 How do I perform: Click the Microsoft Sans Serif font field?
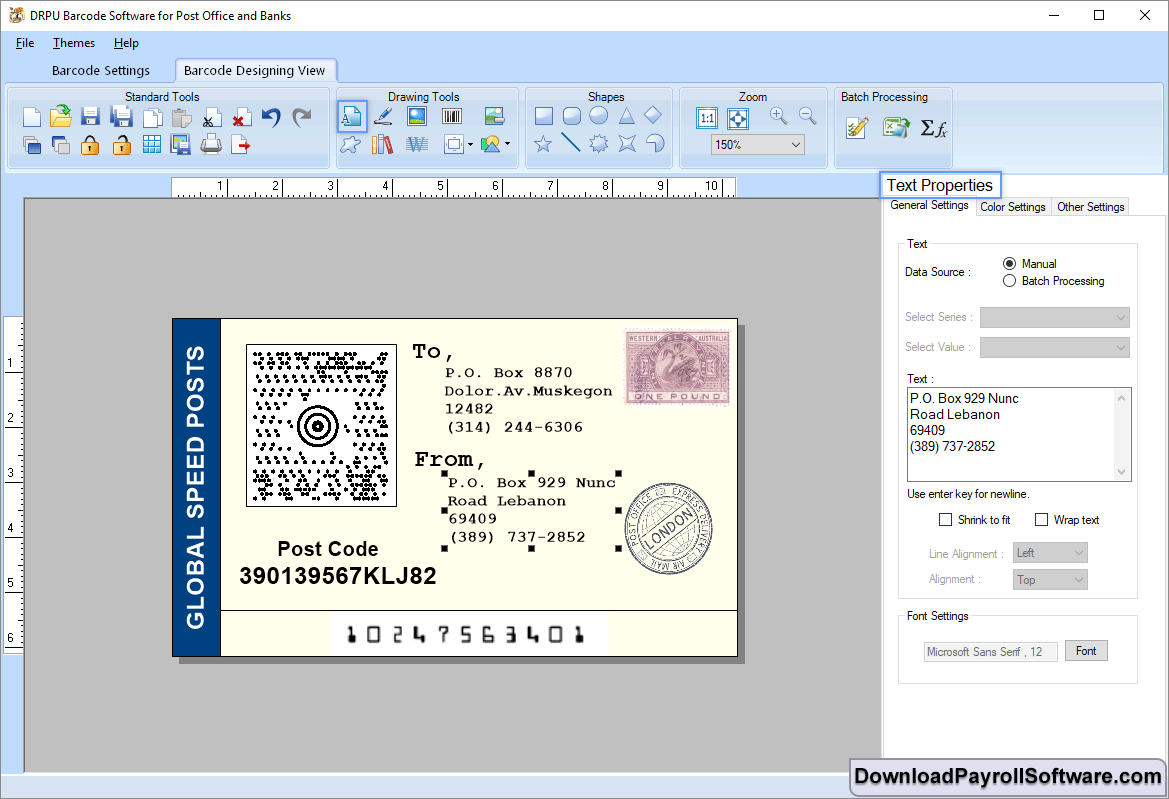[991, 651]
